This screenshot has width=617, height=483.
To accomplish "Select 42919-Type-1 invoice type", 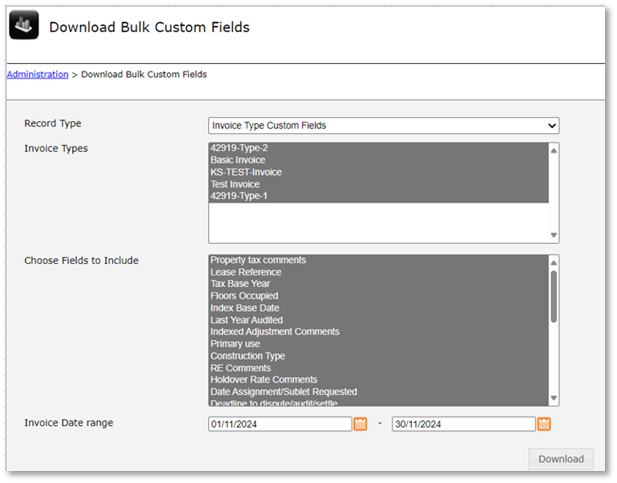I will point(379,196).
